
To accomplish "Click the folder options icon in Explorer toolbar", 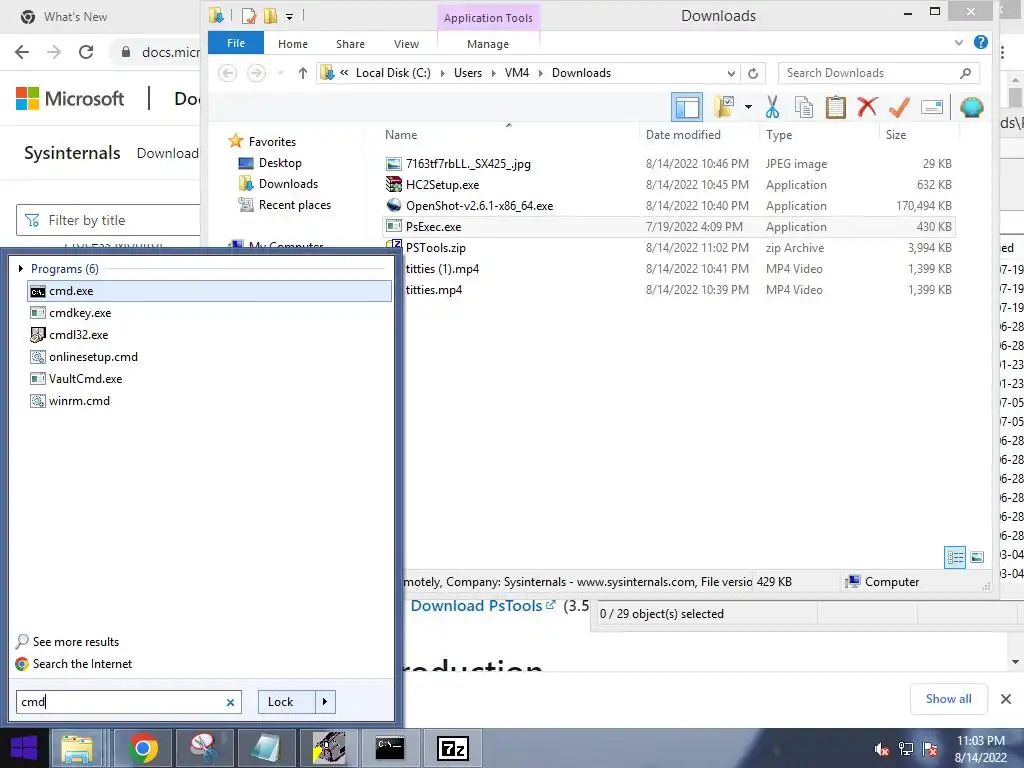I will pyautogui.click(x=724, y=107).
